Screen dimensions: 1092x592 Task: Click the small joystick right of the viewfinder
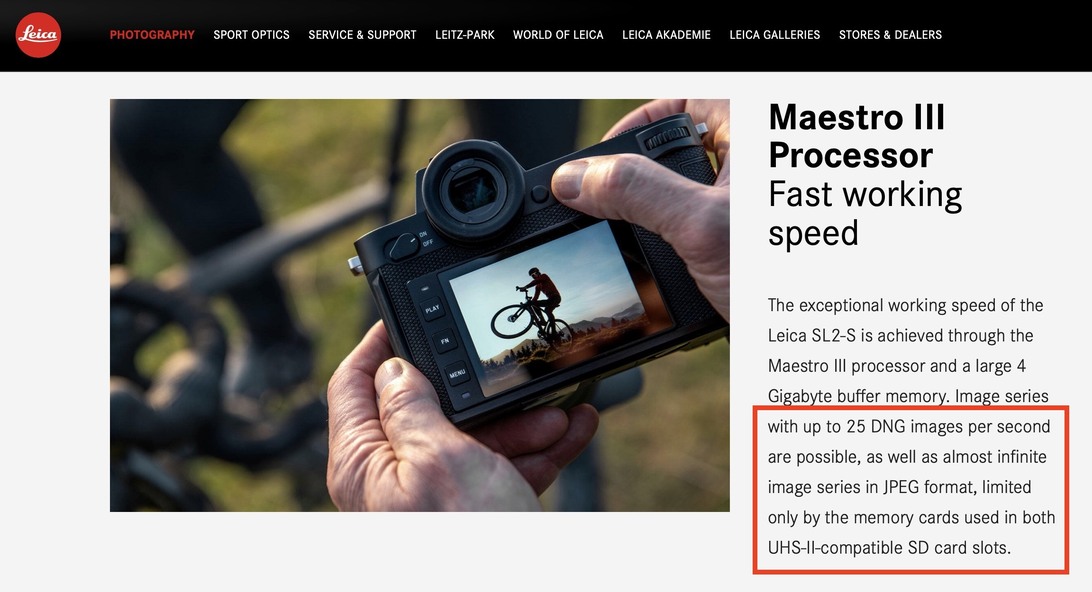coord(540,194)
